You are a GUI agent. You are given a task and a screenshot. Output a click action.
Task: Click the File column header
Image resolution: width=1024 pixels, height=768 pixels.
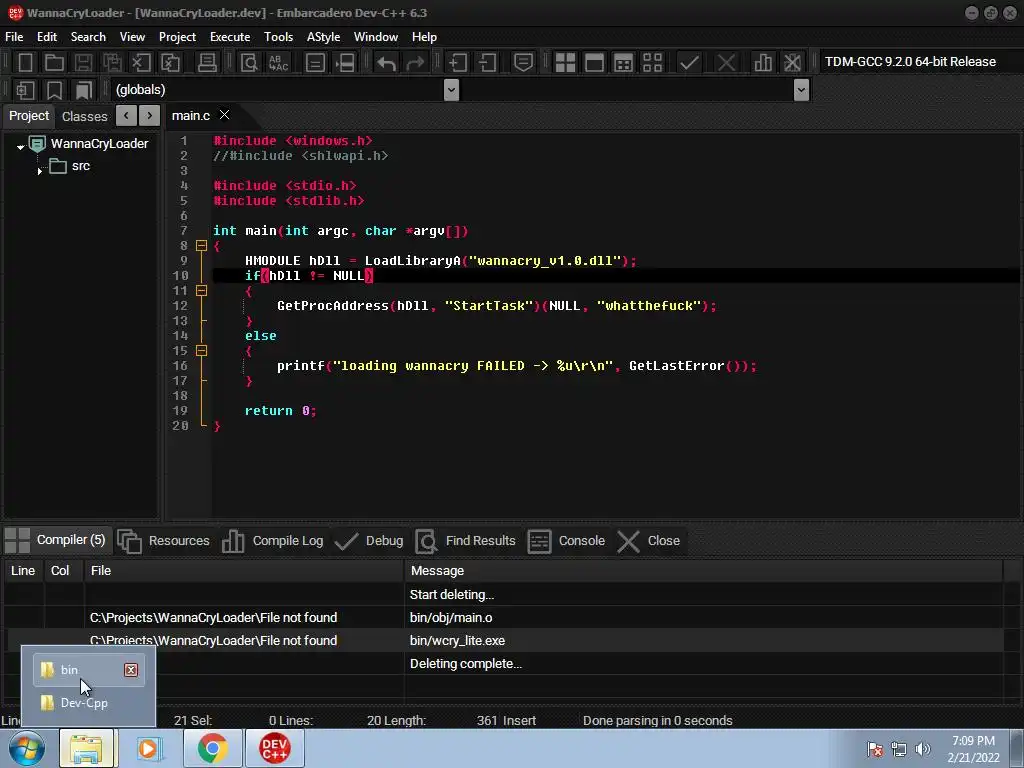(244, 571)
